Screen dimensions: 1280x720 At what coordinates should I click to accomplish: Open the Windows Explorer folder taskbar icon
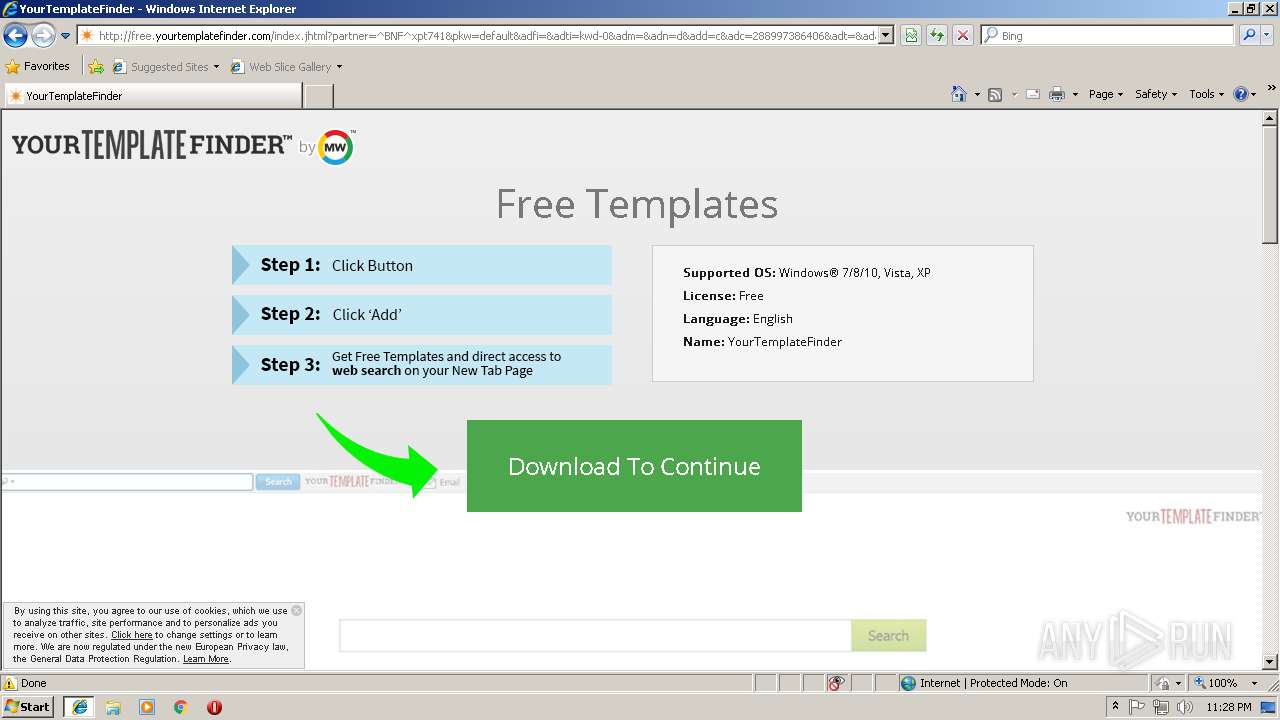[113, 707]
